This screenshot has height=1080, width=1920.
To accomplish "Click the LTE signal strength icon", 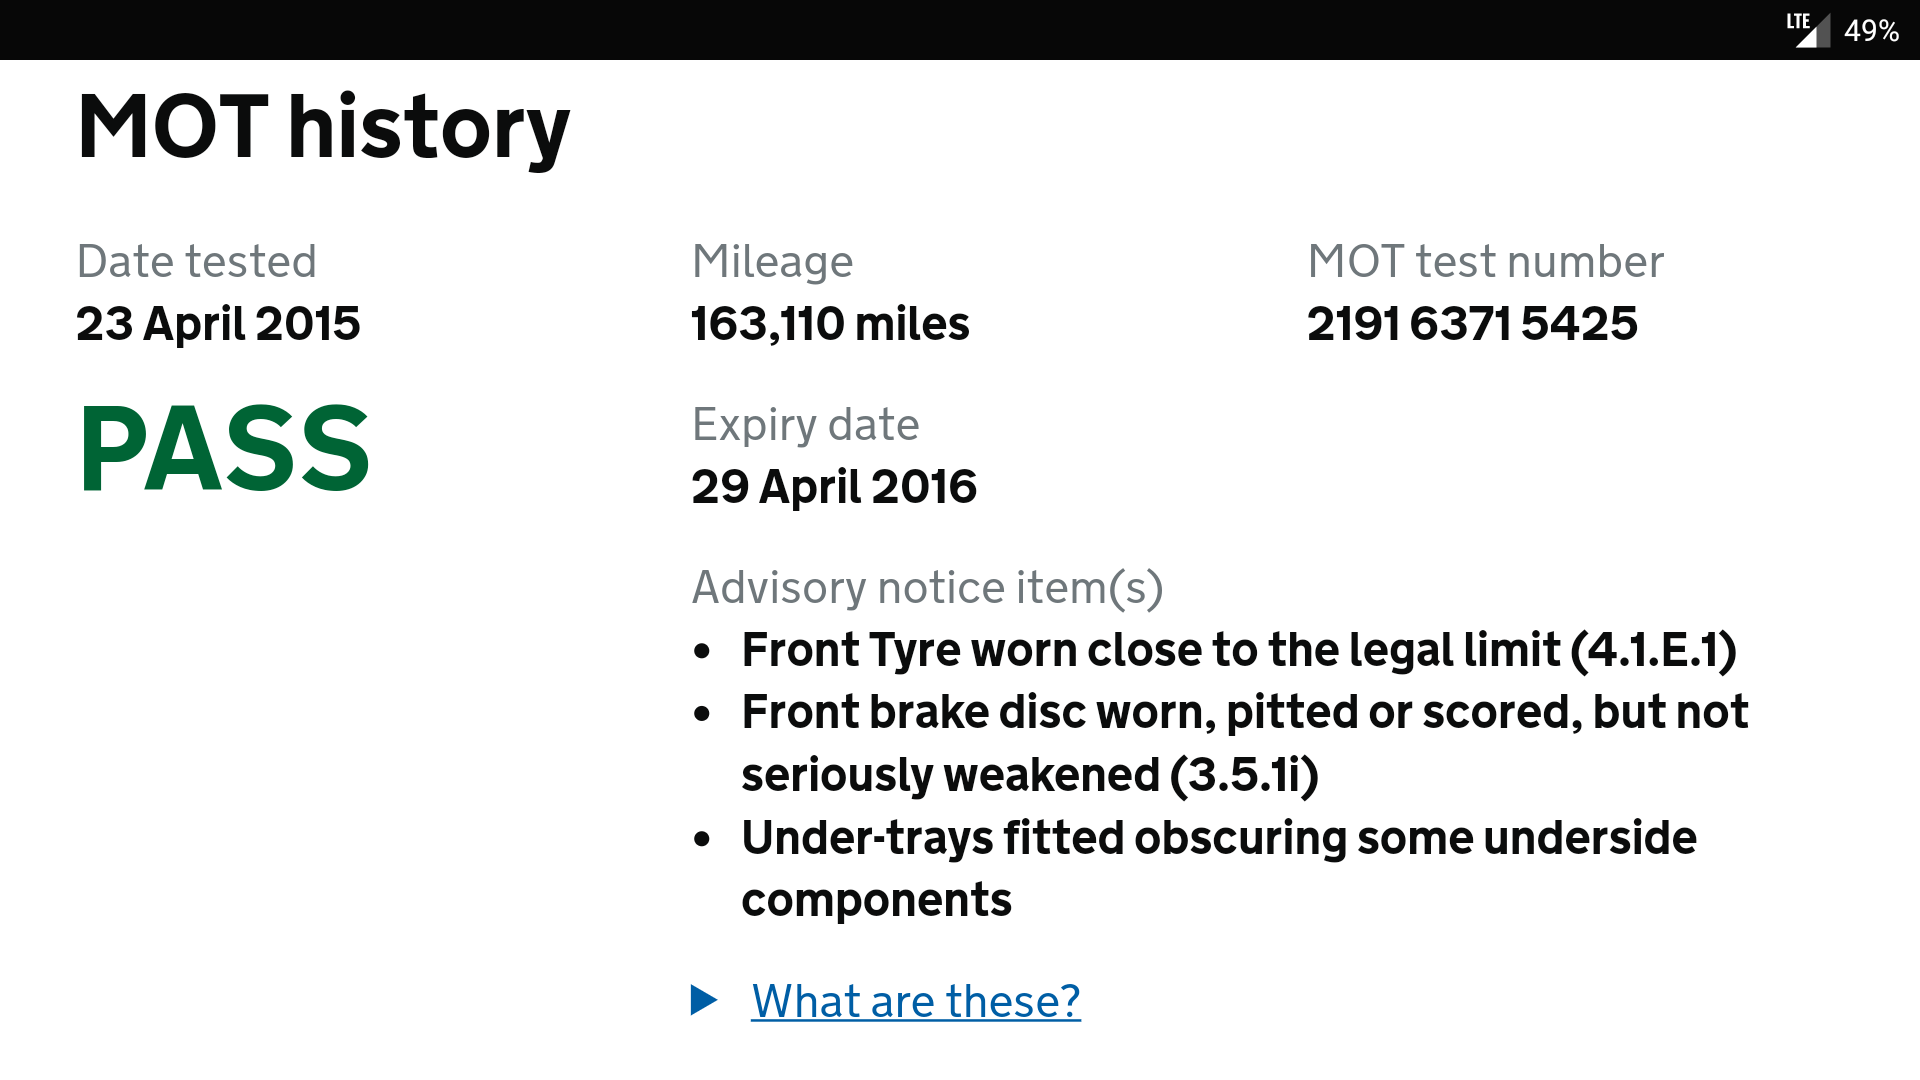I will coord(1807,30).
